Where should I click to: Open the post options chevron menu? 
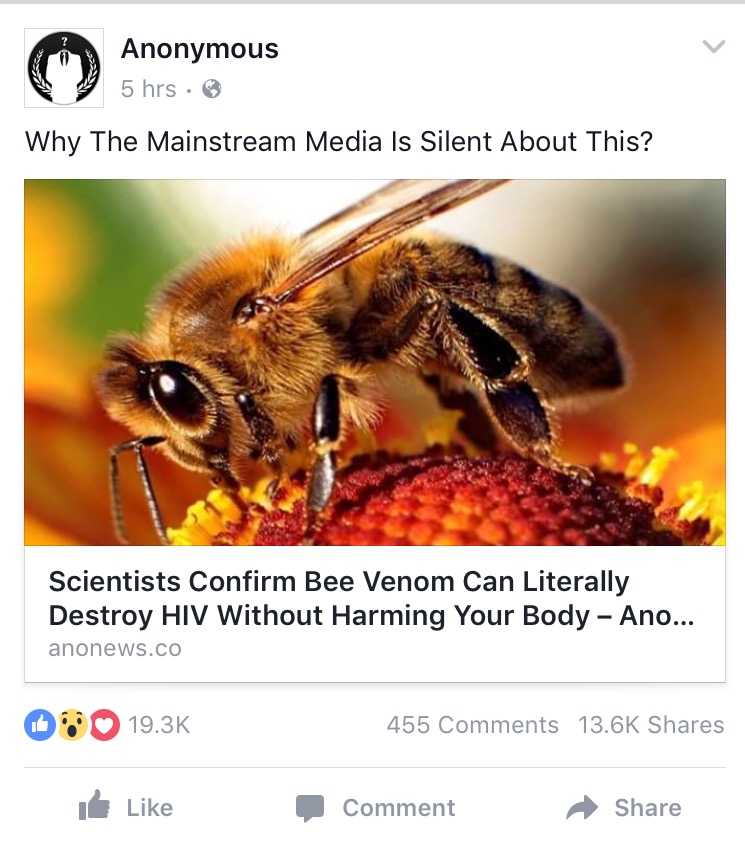coord(714,47)
